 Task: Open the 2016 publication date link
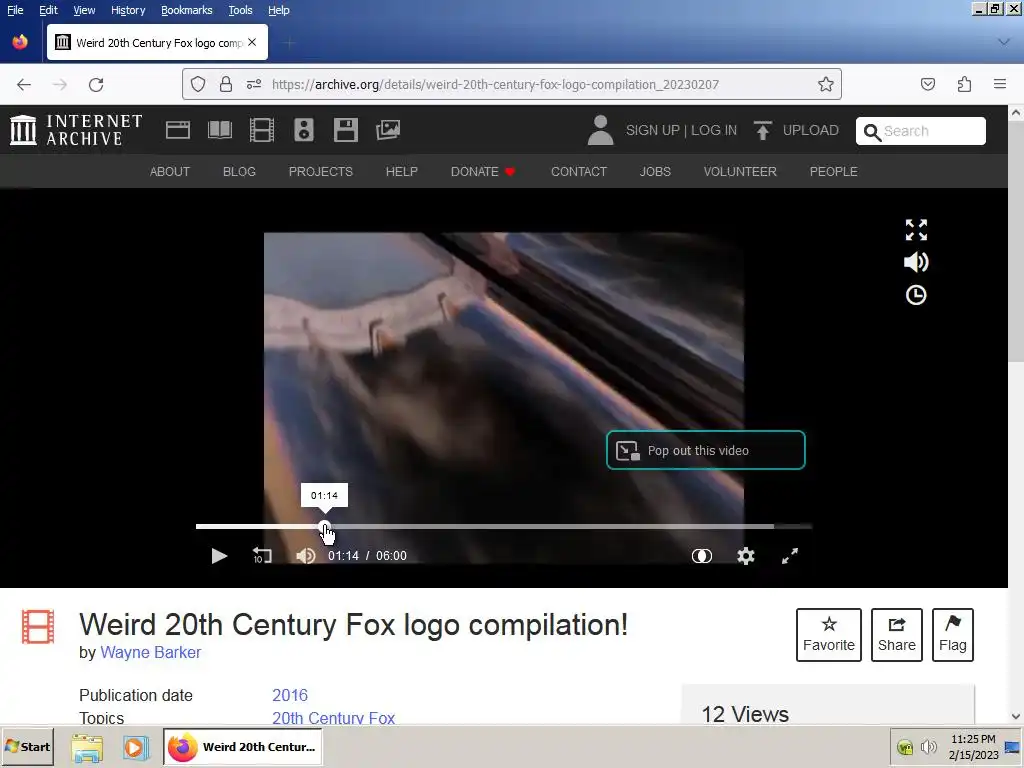pyautogui.click(x=290, y=695)
